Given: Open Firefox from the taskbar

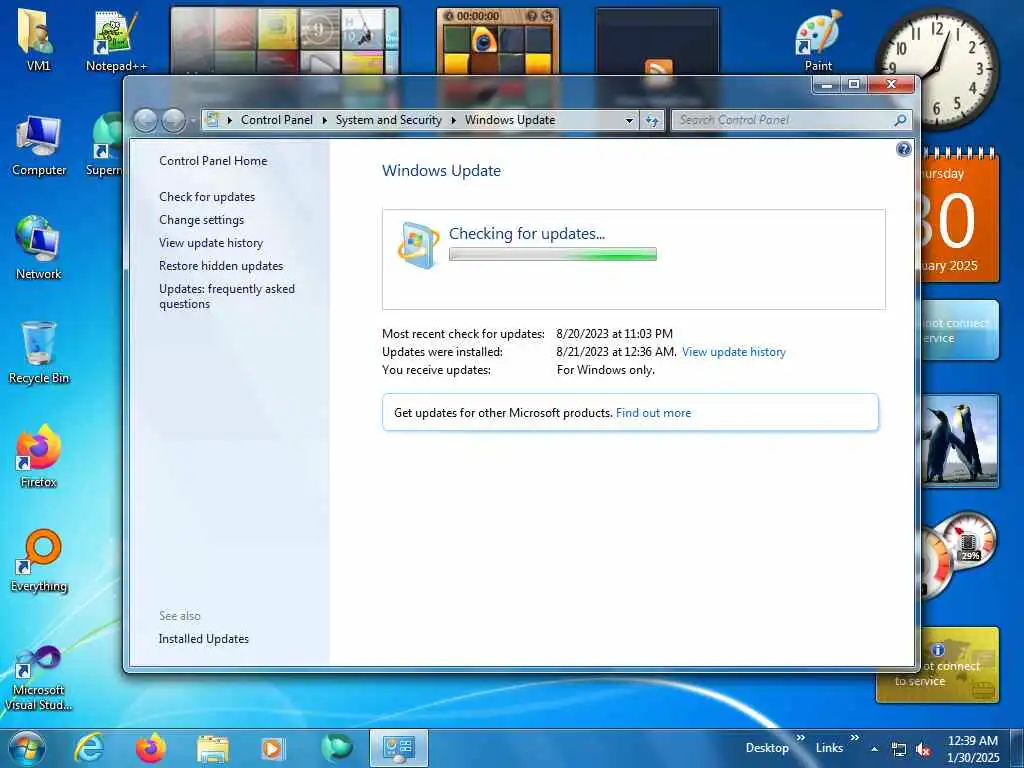Looking at the screenshot, I should 151,748.
